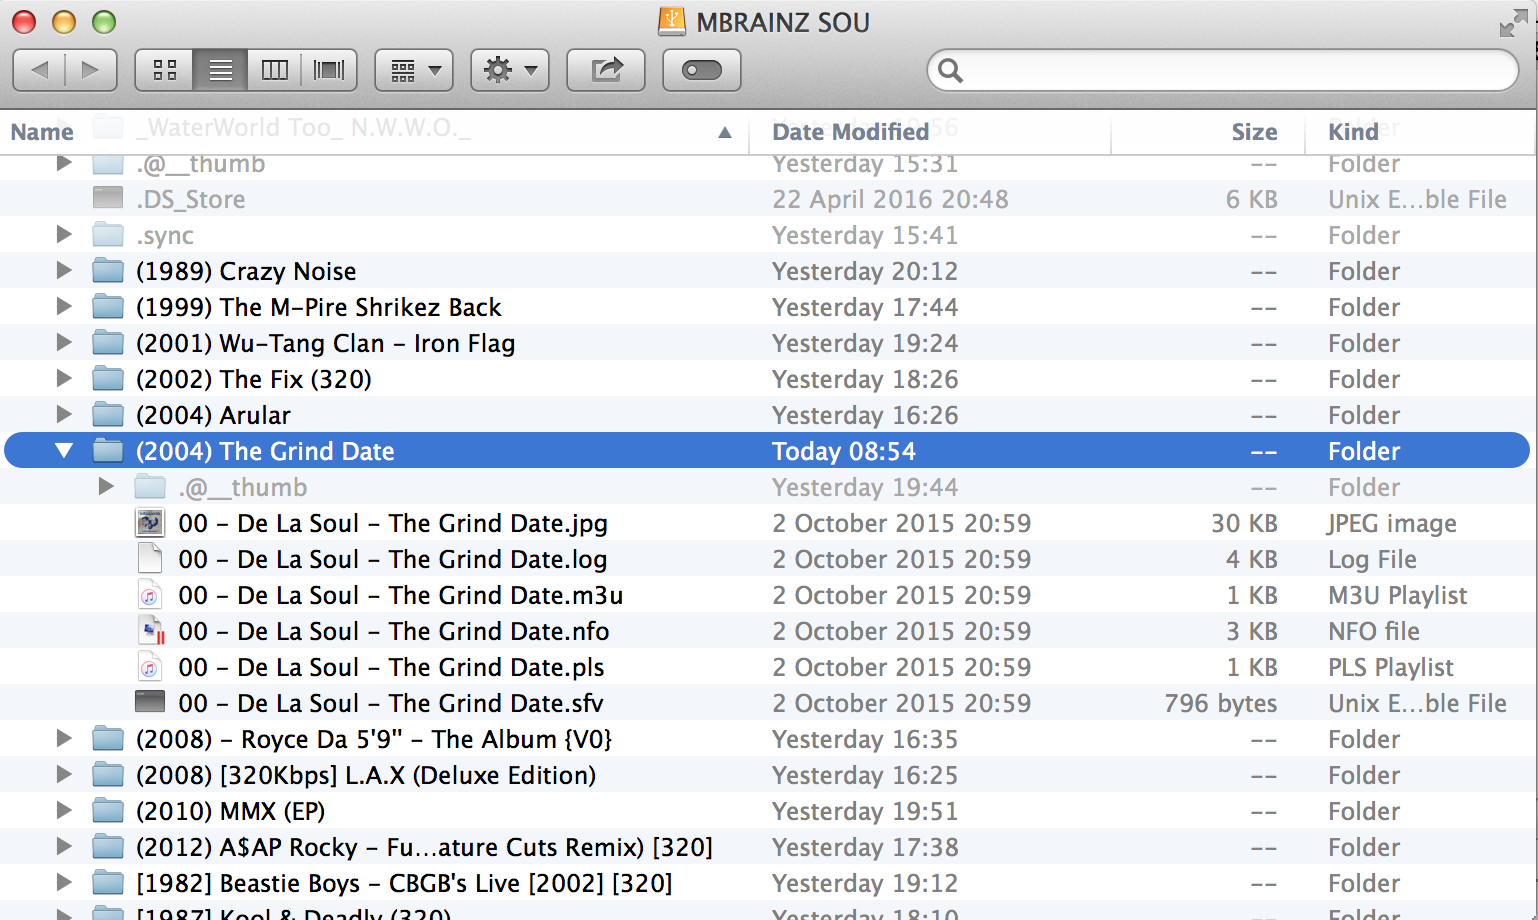Open the Arrange items dropdown
This screenshot has height=920, width=1538.
pyautogui.click(x=414, y=70)
